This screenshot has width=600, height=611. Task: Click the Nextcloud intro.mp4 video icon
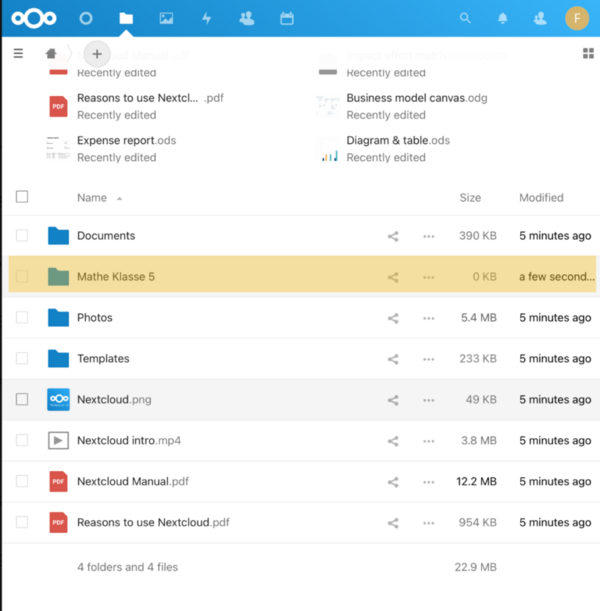click(x=58, y=440)
